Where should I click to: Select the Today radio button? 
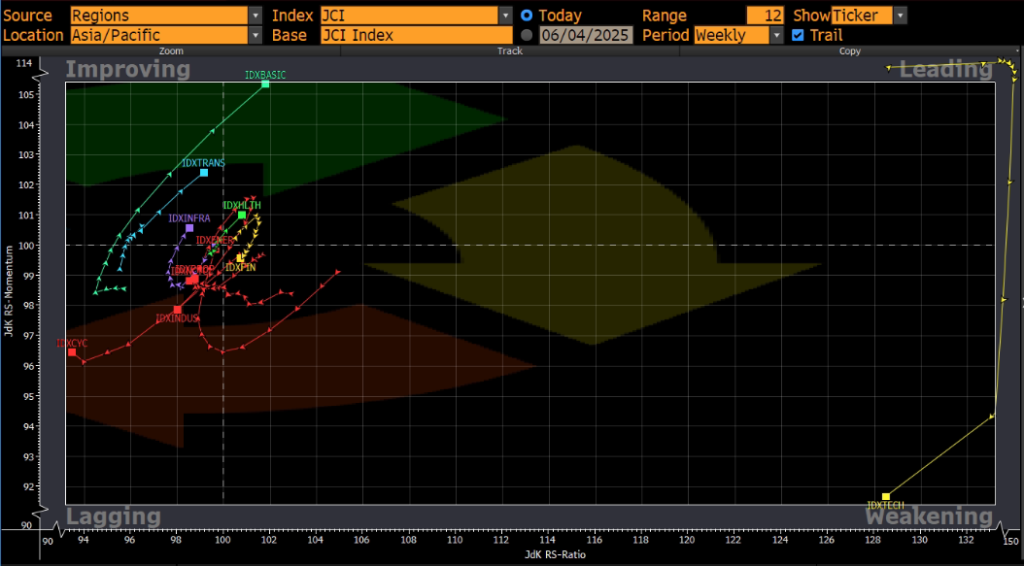coord(526,16)
